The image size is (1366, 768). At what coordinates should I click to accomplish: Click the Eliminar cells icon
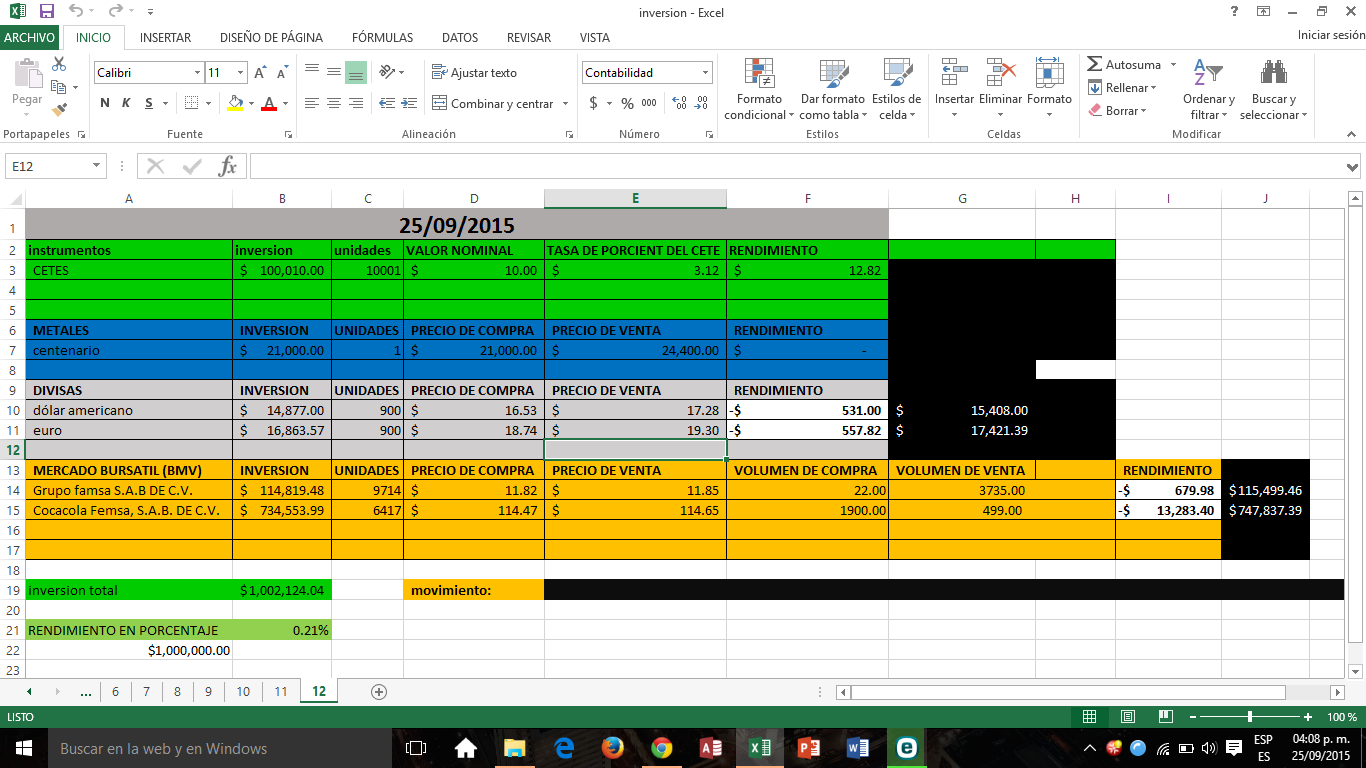1000,73
